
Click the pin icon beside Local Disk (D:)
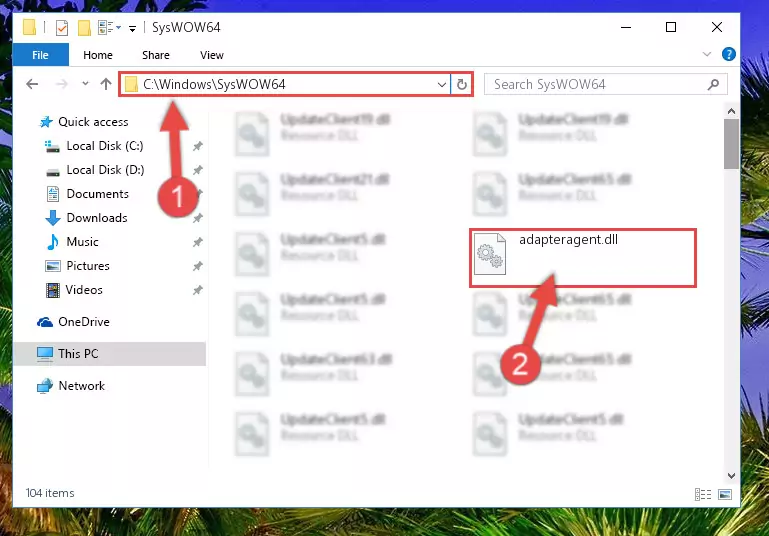(197, 170)
